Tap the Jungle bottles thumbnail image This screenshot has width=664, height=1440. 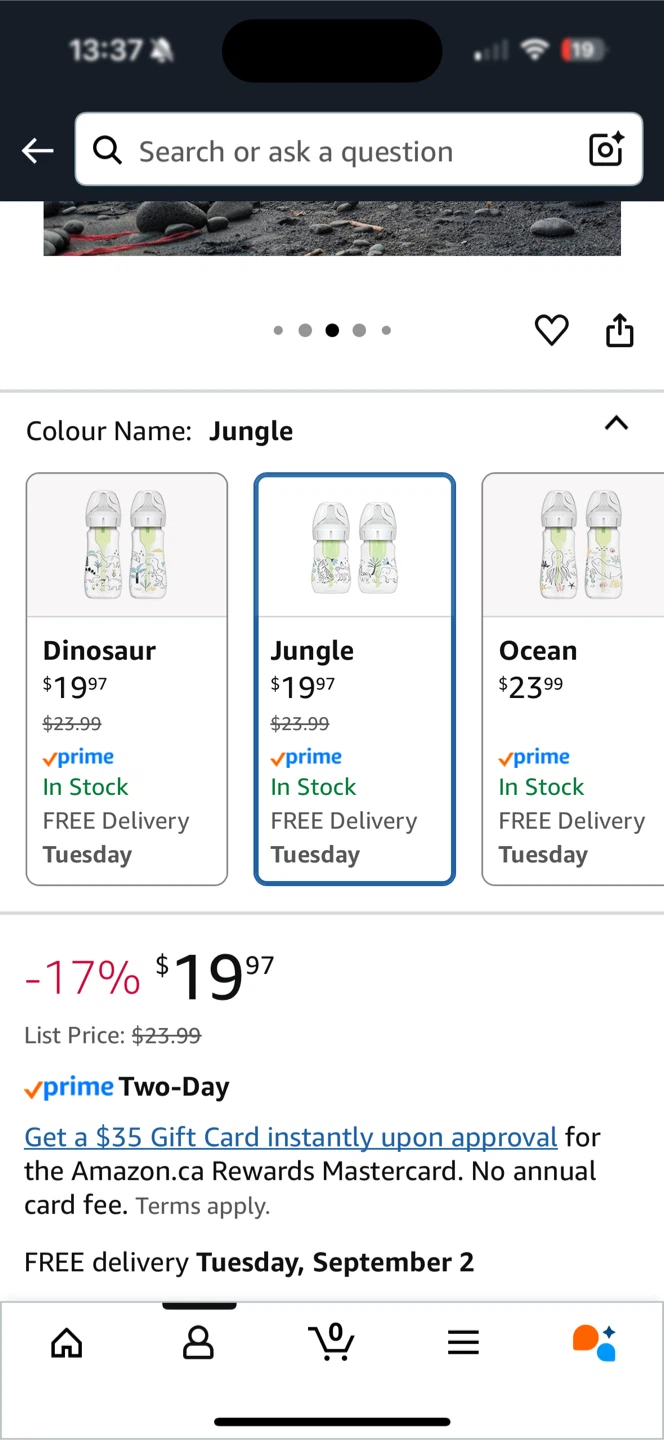[x=355, y=546]
